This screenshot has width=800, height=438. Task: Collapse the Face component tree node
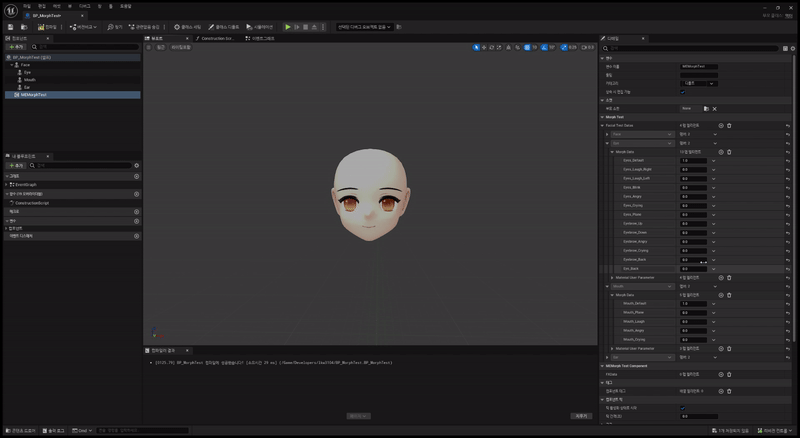point(11,65)
